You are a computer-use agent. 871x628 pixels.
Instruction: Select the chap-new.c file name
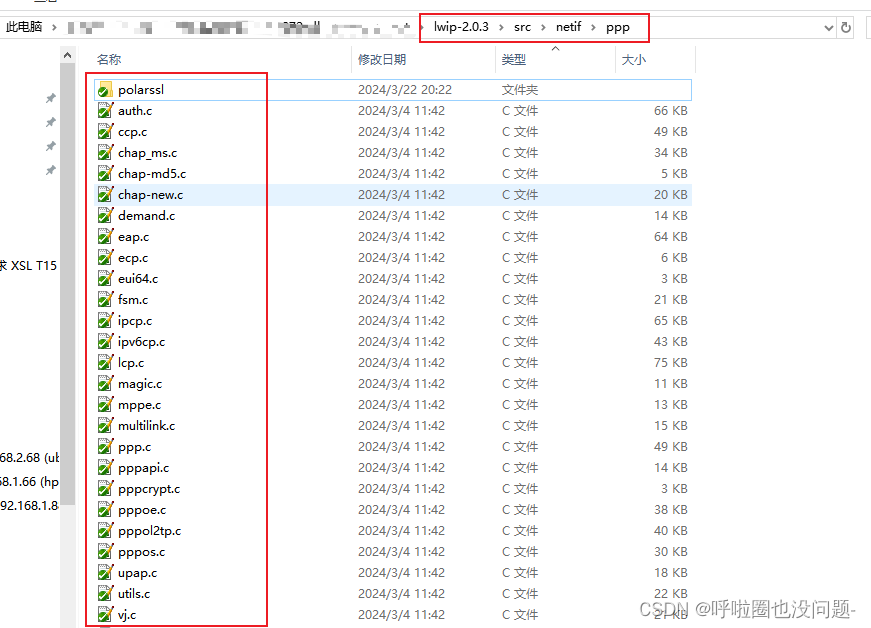[151, 195]
